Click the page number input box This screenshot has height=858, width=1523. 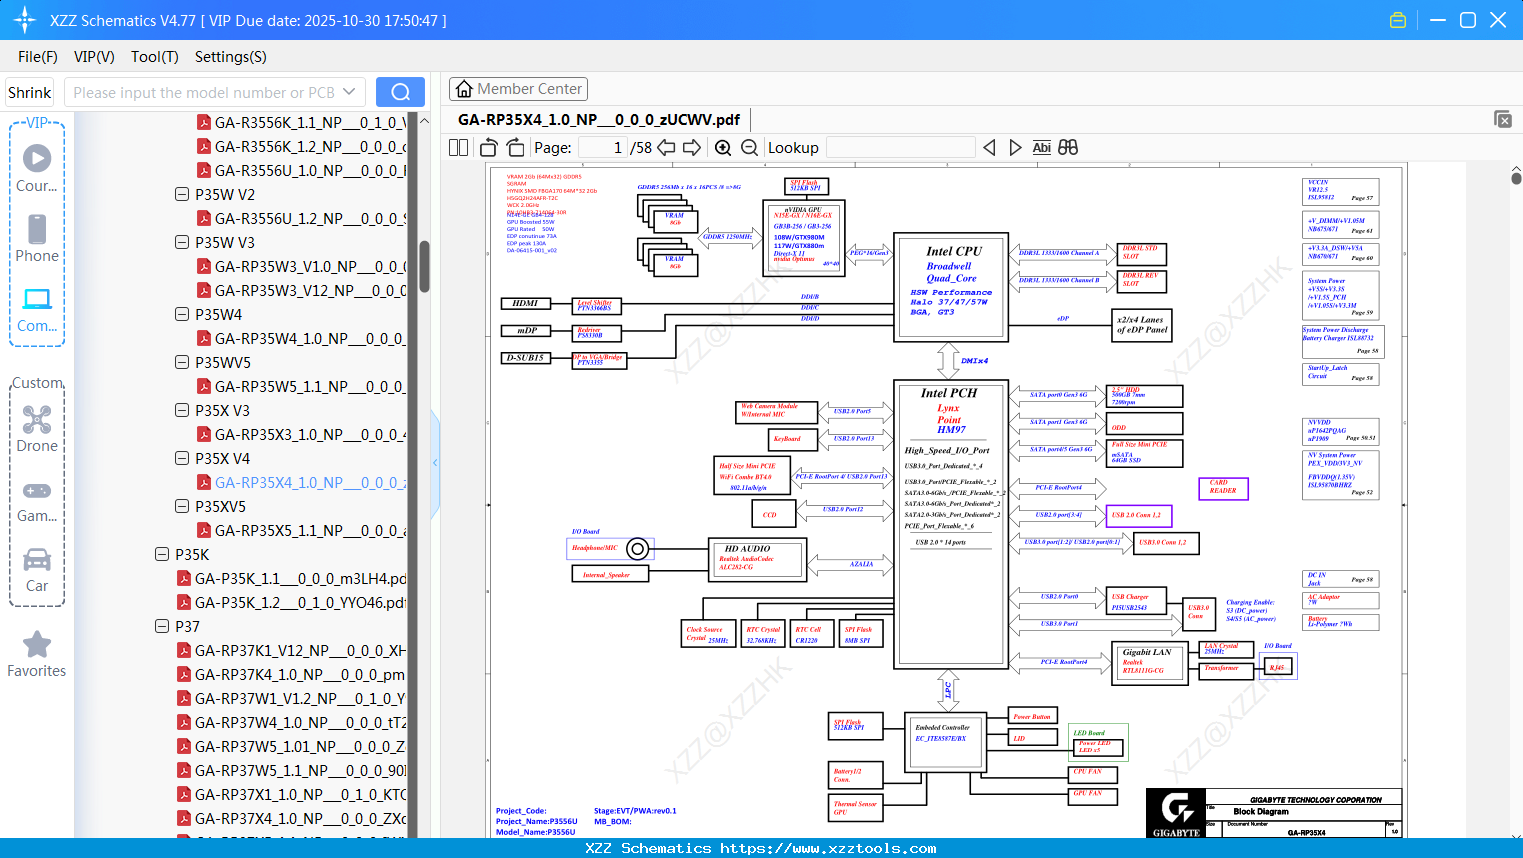click(x=602, y=147)
